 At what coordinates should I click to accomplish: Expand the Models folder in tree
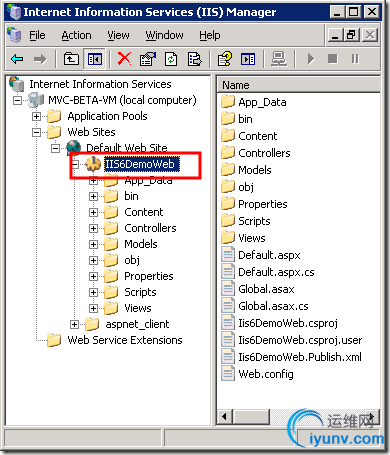(93, 244)
